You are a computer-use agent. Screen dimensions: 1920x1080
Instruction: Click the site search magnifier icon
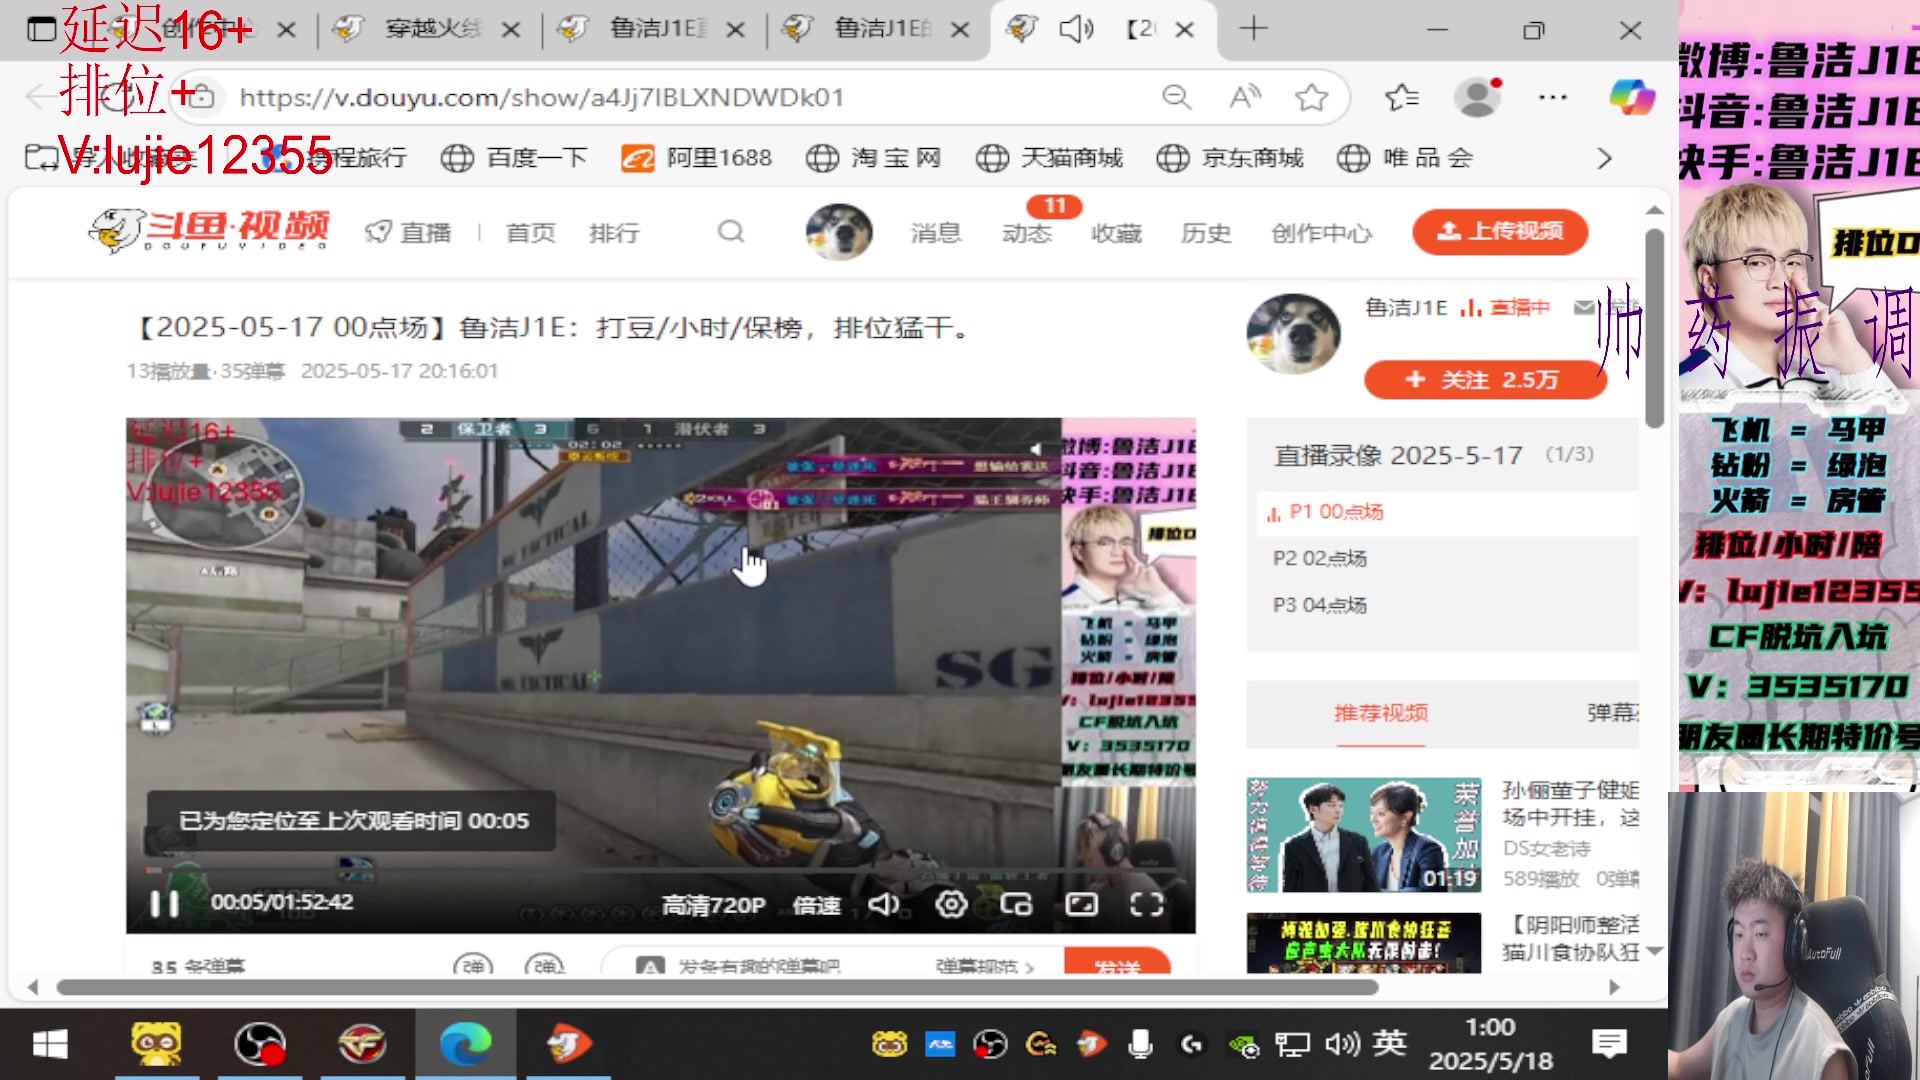click(x=731, y=232)
